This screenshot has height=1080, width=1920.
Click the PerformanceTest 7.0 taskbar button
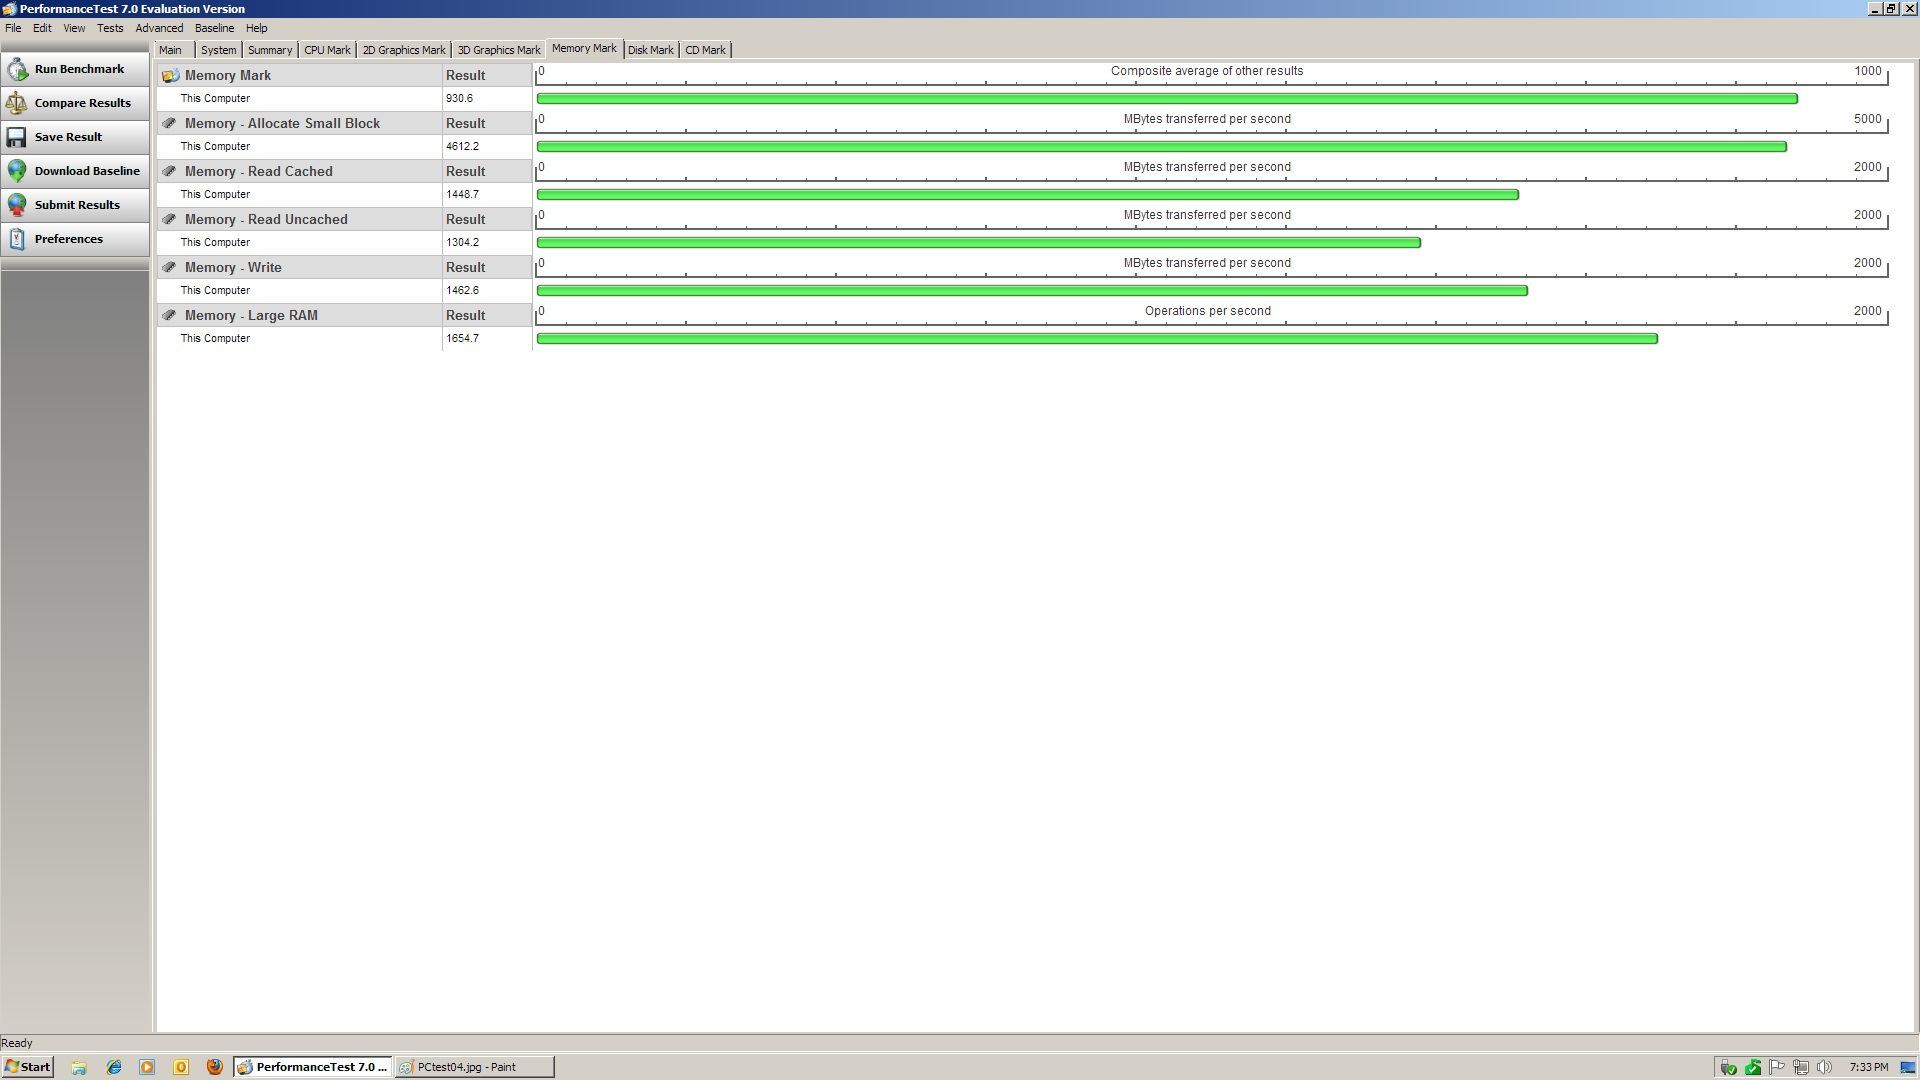[x=313, y=1067]
